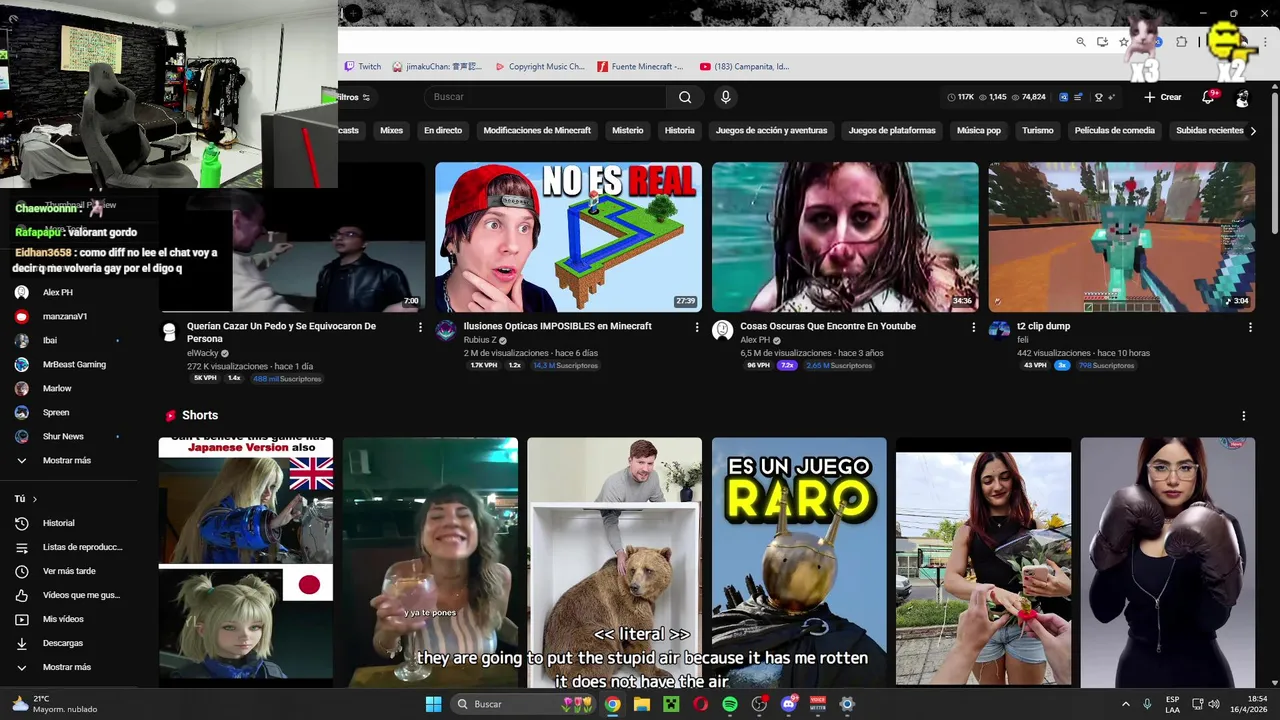Expand subscriptions with Mostrar más
The width and height of the screenshot is (1280, 720).
click(x=66, y=460)
